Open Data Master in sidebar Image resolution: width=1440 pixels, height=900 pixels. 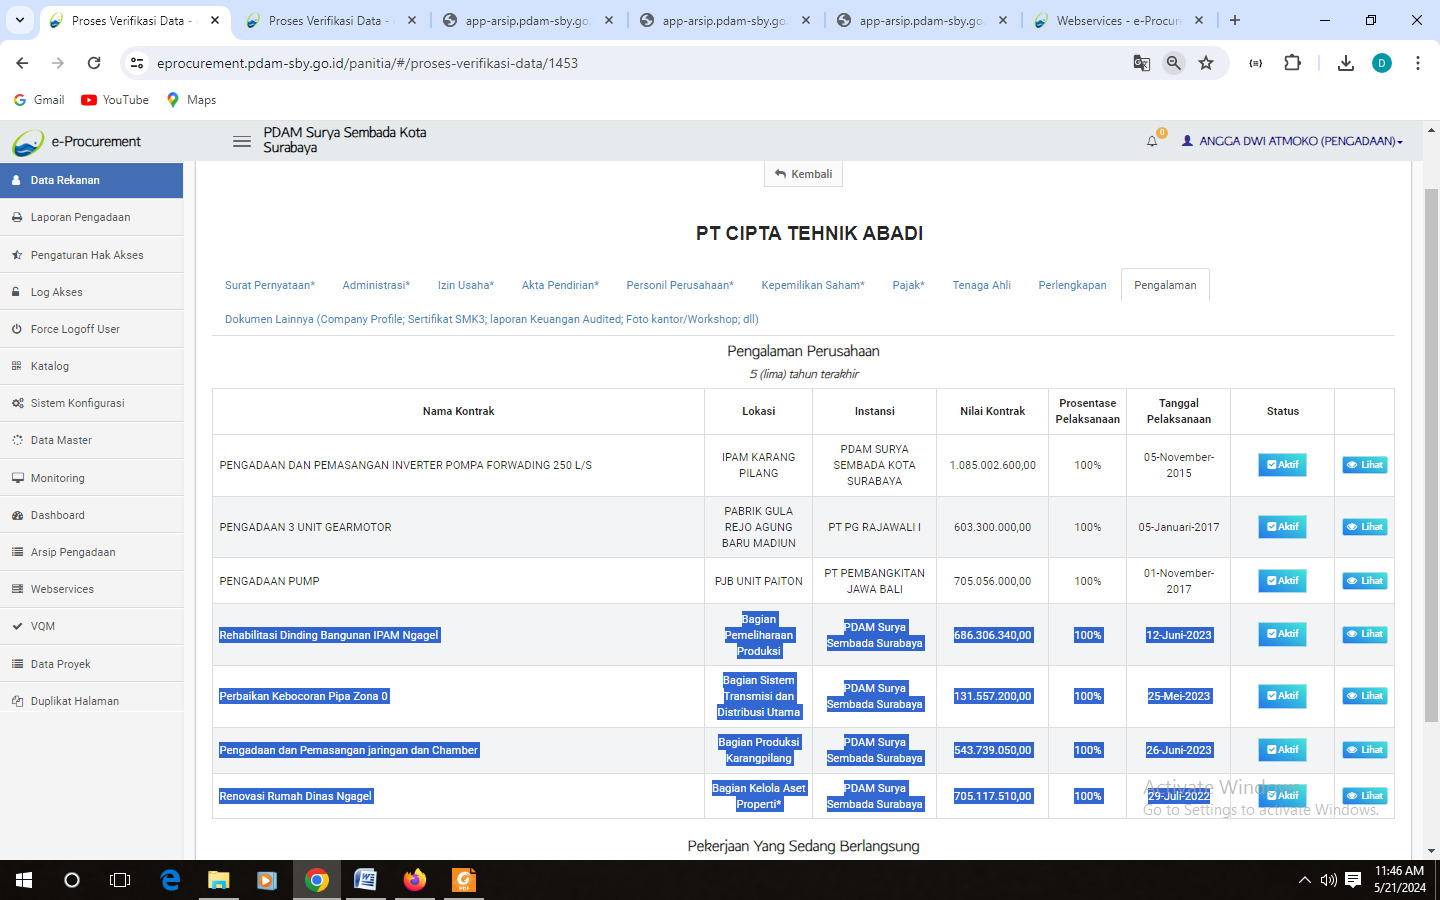[91, 440]
